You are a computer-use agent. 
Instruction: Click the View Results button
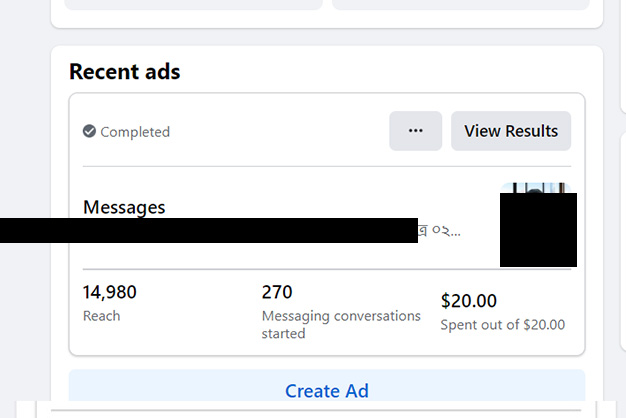511,131
